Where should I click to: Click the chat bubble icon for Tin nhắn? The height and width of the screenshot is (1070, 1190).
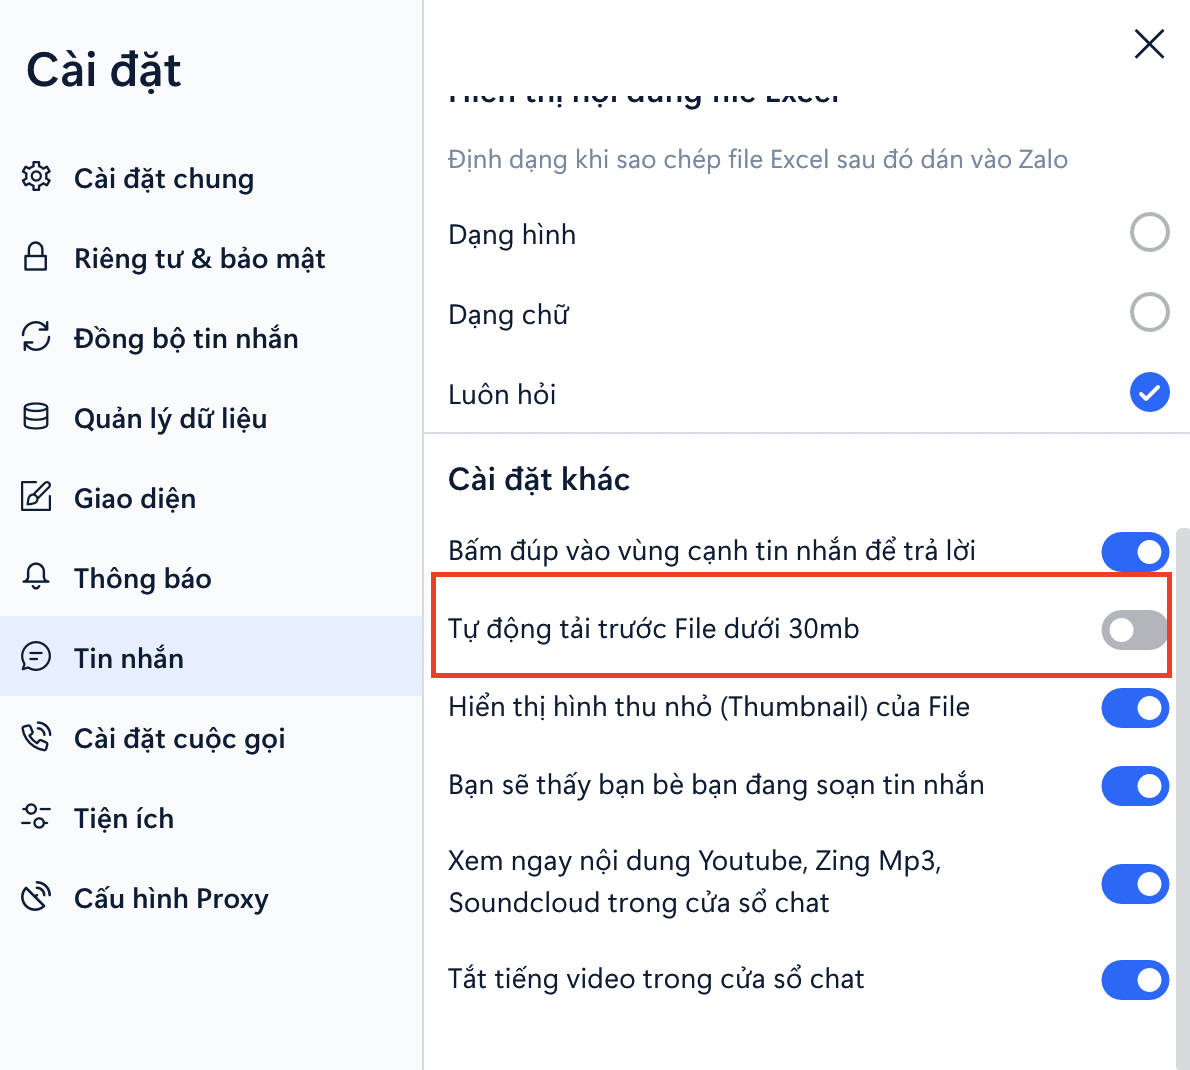pyautogui.click(x=36, y=657)
